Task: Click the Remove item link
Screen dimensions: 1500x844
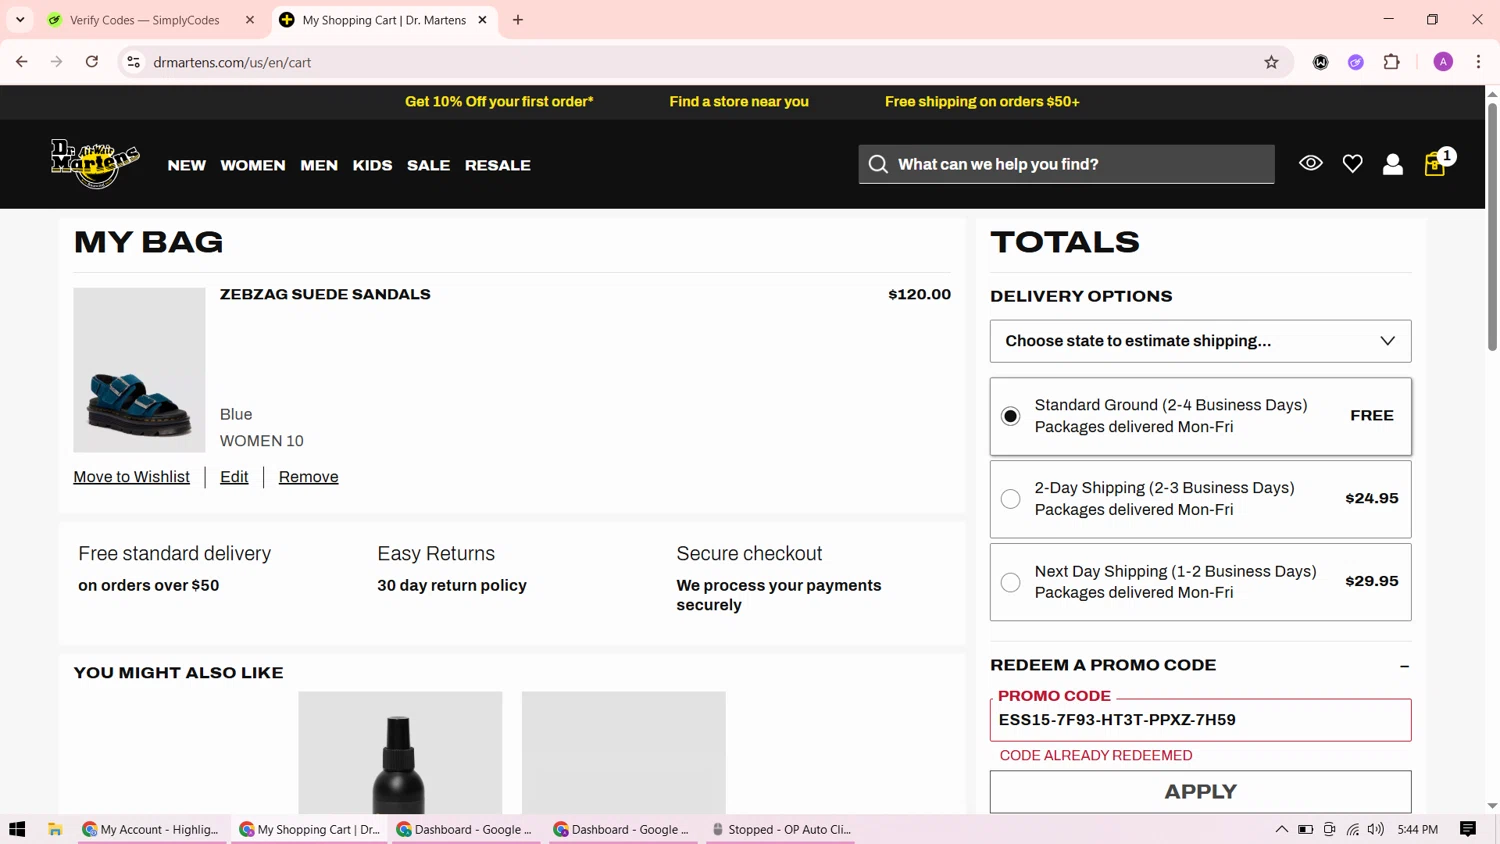Action: click(x=308, y=477)
